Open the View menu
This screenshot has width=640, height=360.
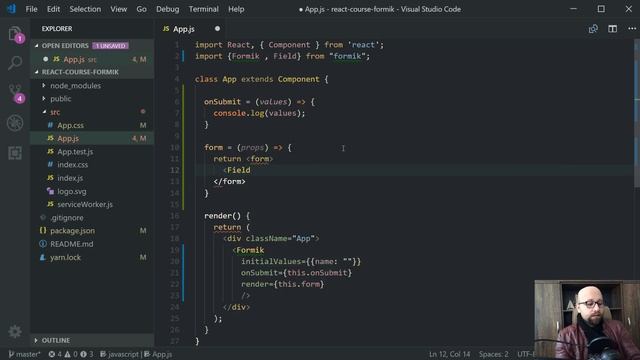point(118,9)
